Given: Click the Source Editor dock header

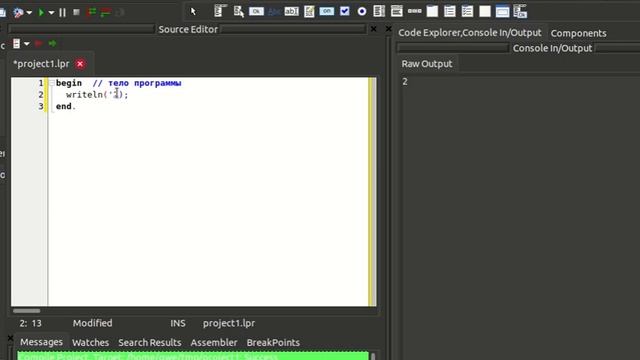Looking at the screenshot, I should pos(188,29).
